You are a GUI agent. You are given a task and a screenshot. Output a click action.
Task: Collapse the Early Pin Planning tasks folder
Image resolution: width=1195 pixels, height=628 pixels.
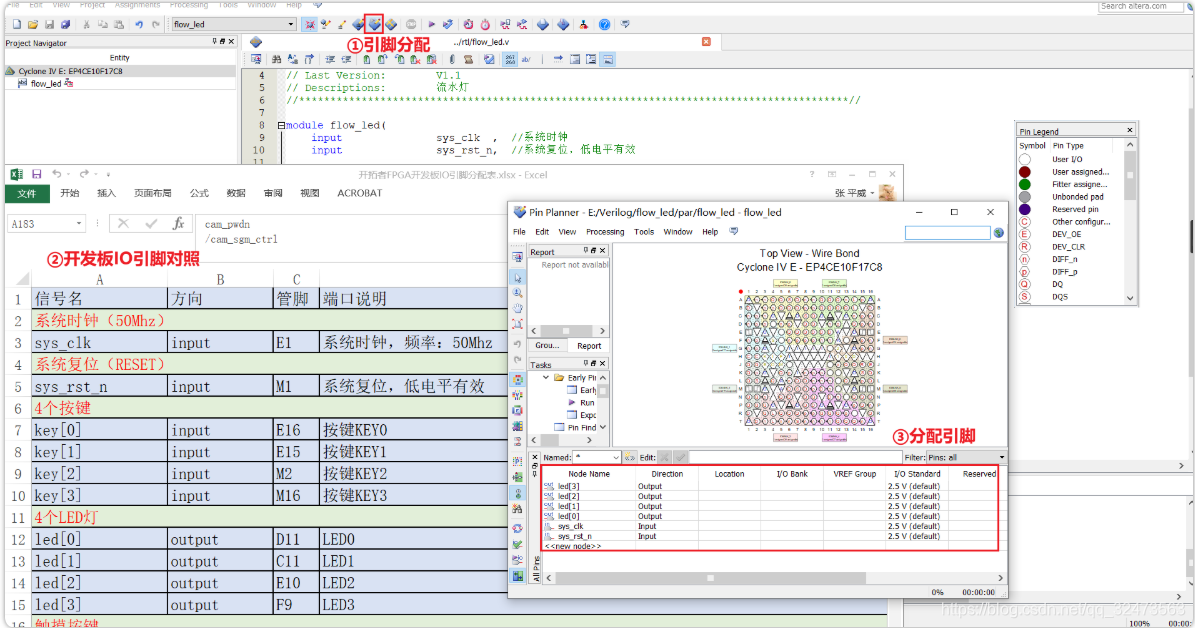click(546, 377)
